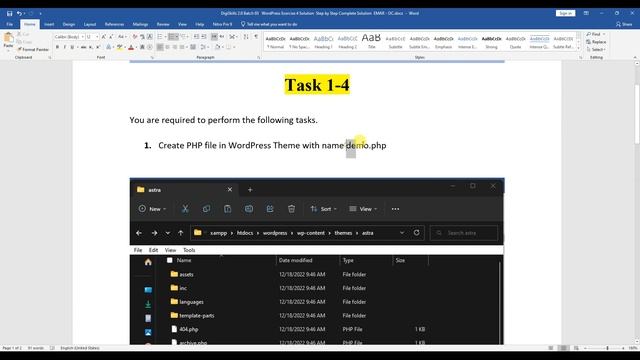
Task: Toggle Bold formatting
Action: [57, 47]
